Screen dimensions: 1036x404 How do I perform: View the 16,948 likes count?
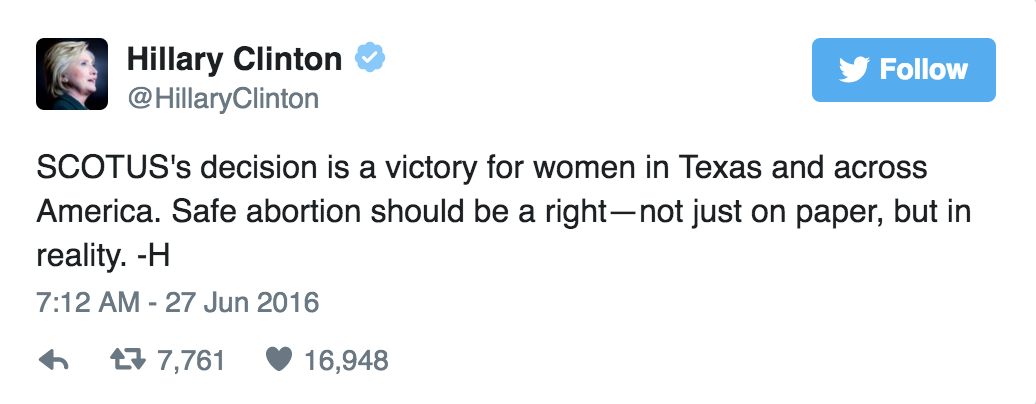(x=346, y=360)
